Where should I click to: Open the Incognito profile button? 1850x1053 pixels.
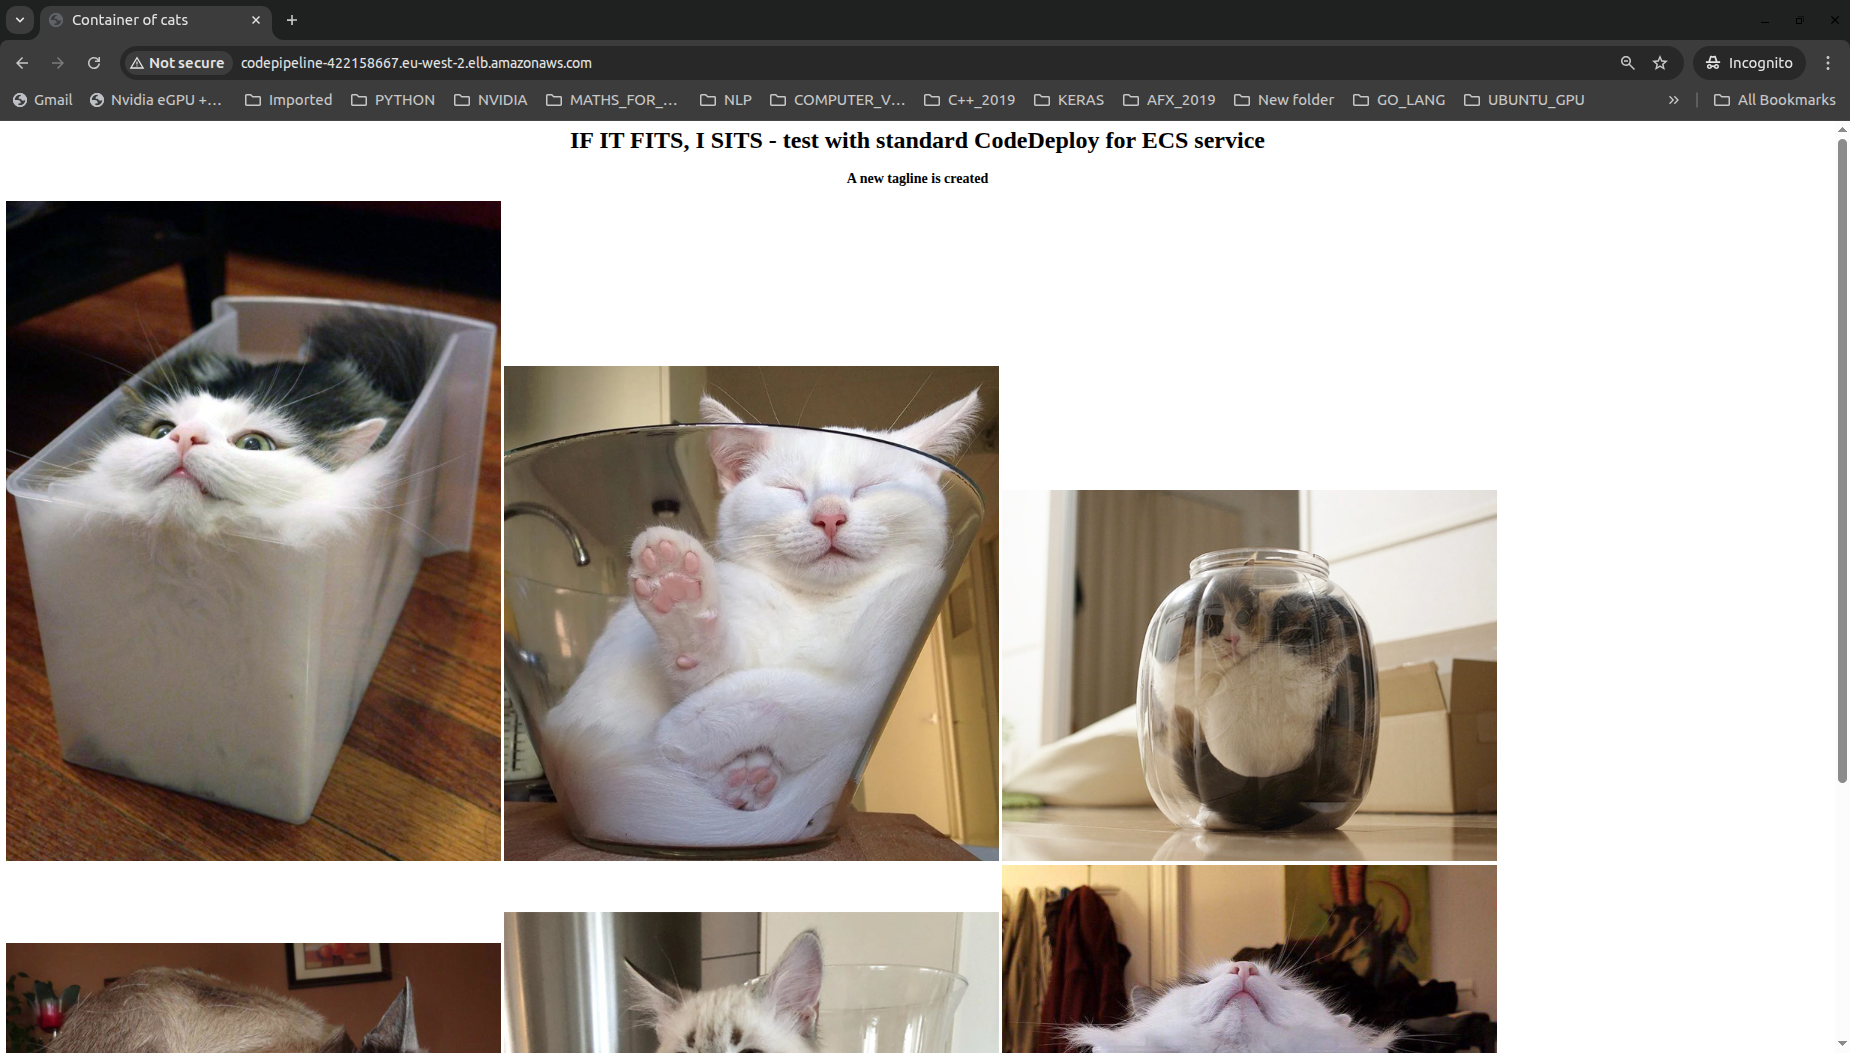click(1749, 62)
